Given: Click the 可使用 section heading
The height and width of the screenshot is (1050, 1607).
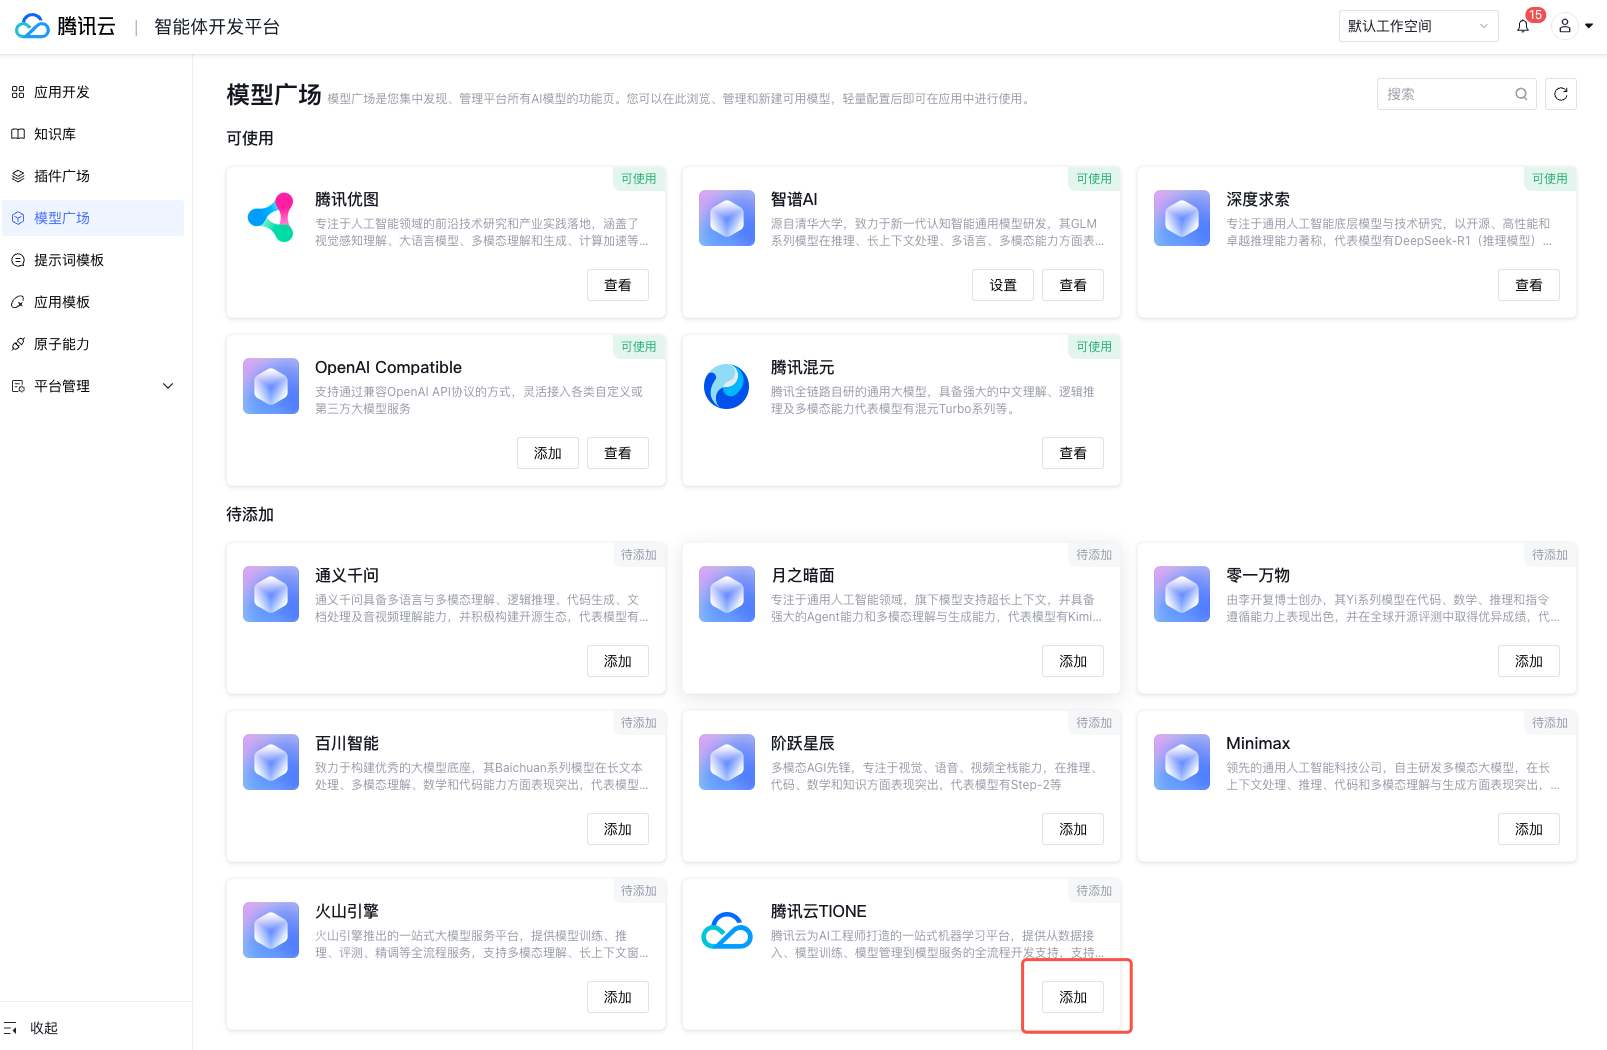Looking at the screenshot, I should tap(250, 138).
